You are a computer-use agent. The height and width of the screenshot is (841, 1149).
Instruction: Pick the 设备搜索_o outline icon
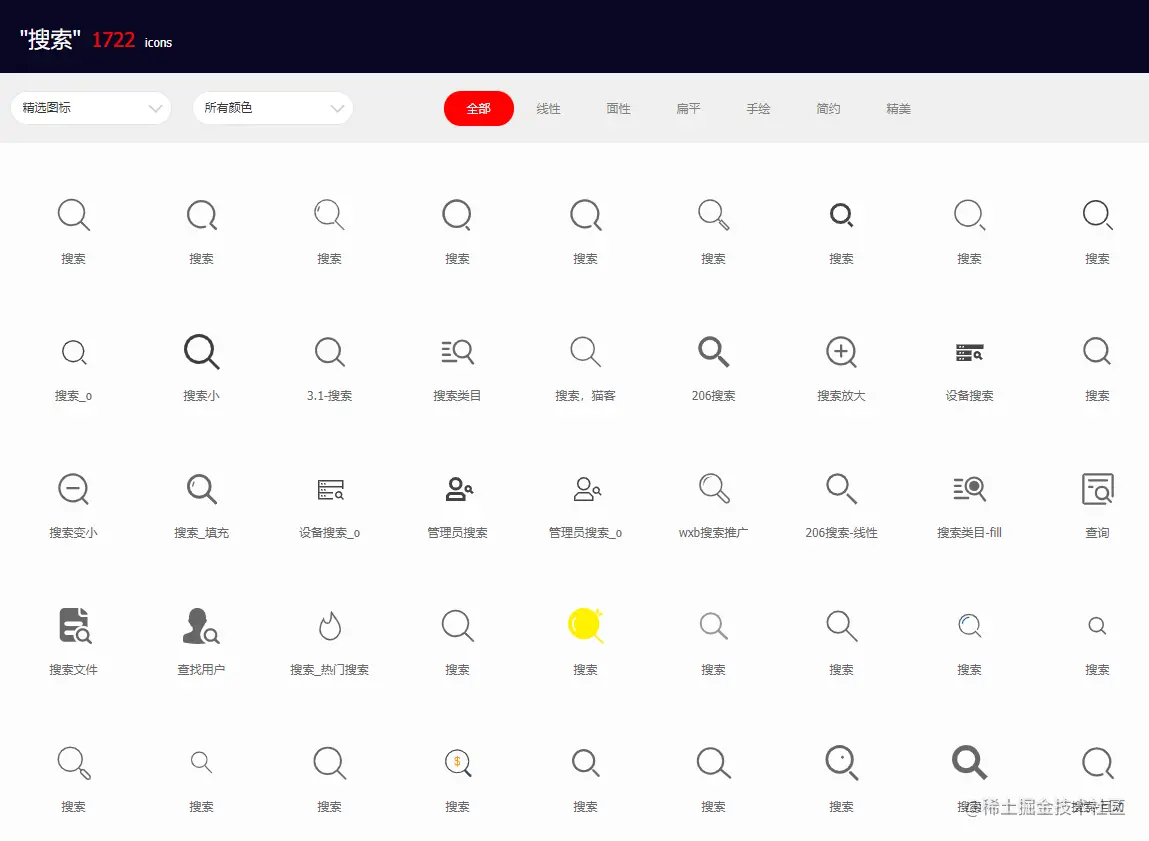(330, 489)
